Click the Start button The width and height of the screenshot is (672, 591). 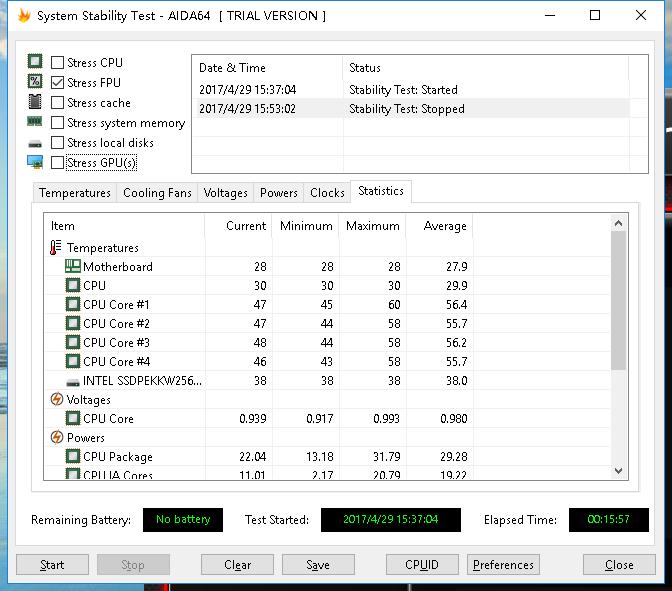[x=52, y=565]
